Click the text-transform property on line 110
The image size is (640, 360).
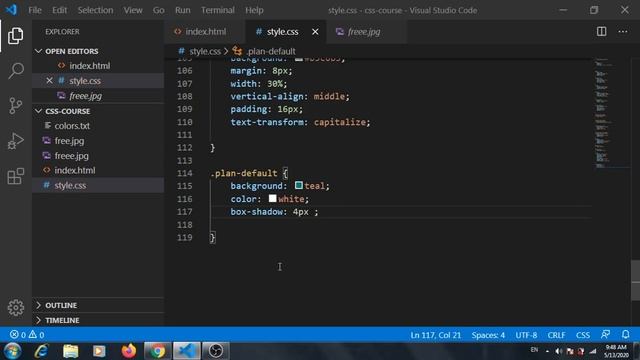click(x=267, y=122)
